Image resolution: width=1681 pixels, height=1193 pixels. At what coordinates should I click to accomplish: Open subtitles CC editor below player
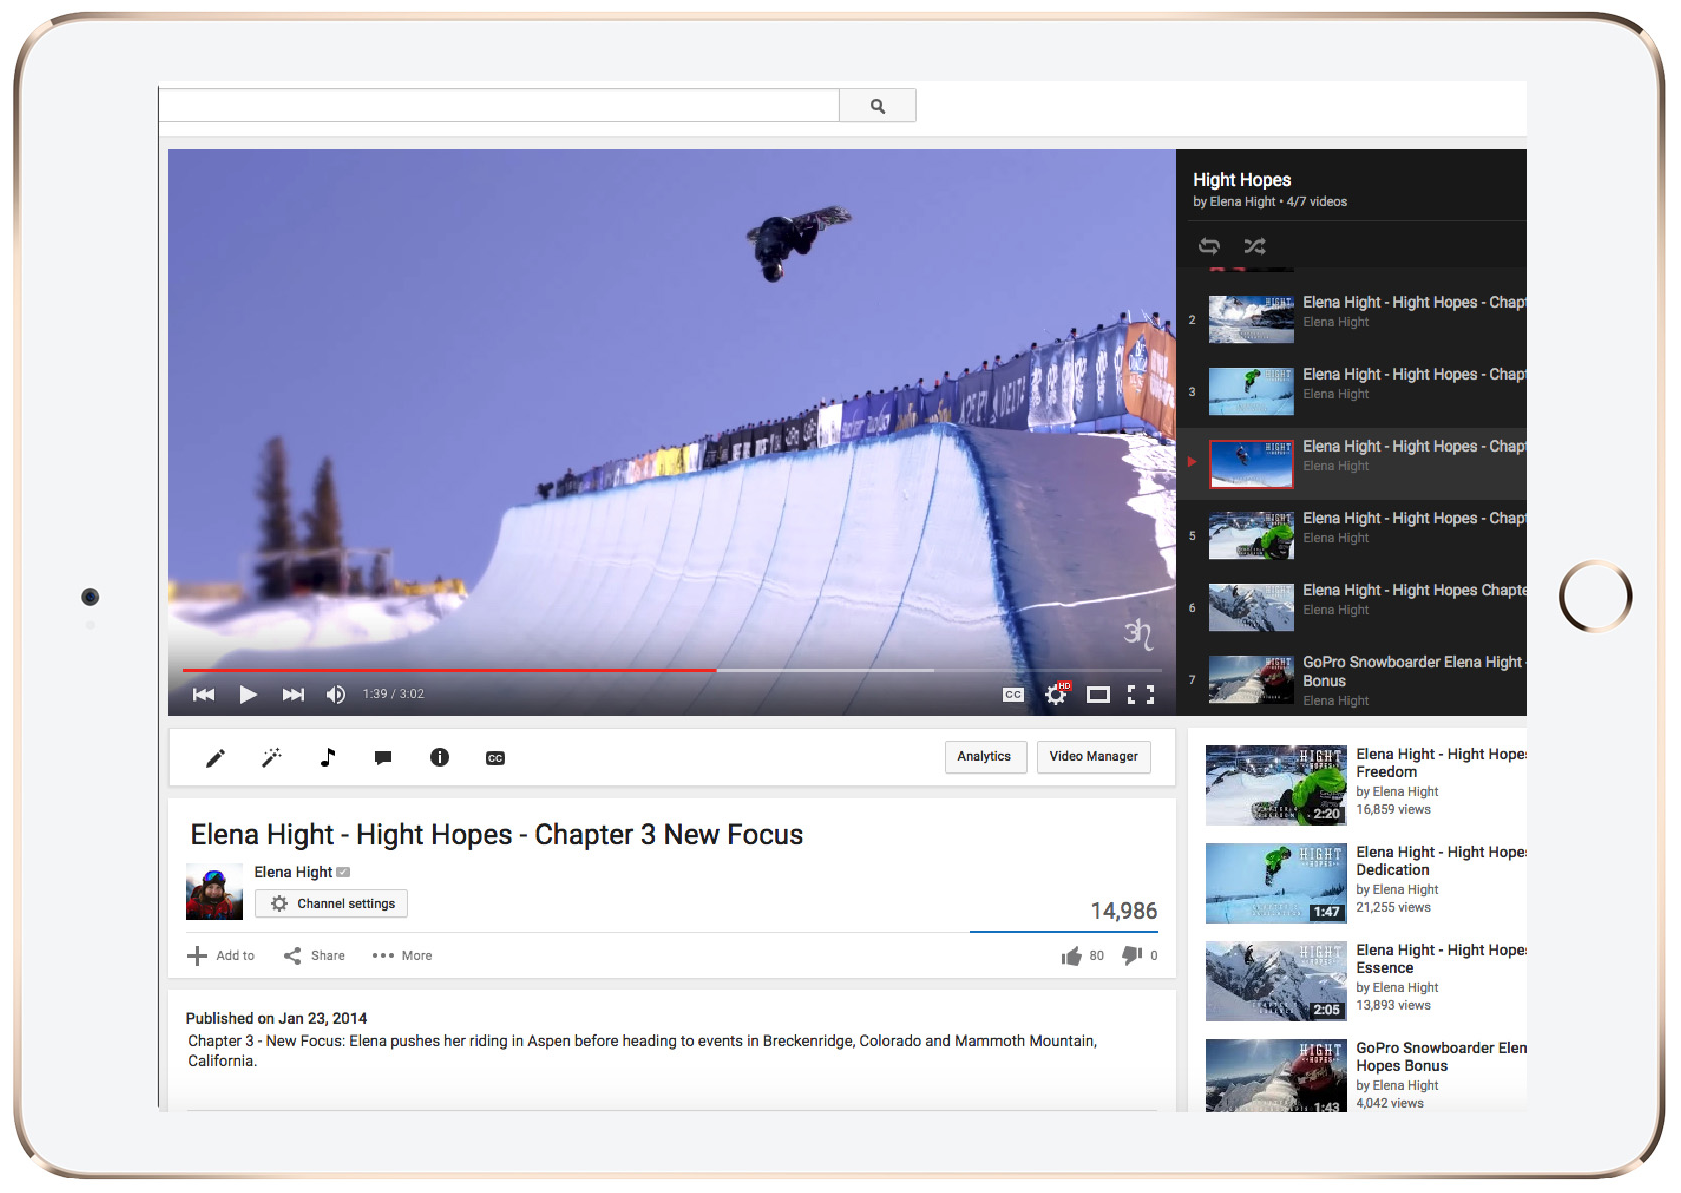(x=495, y=758)
